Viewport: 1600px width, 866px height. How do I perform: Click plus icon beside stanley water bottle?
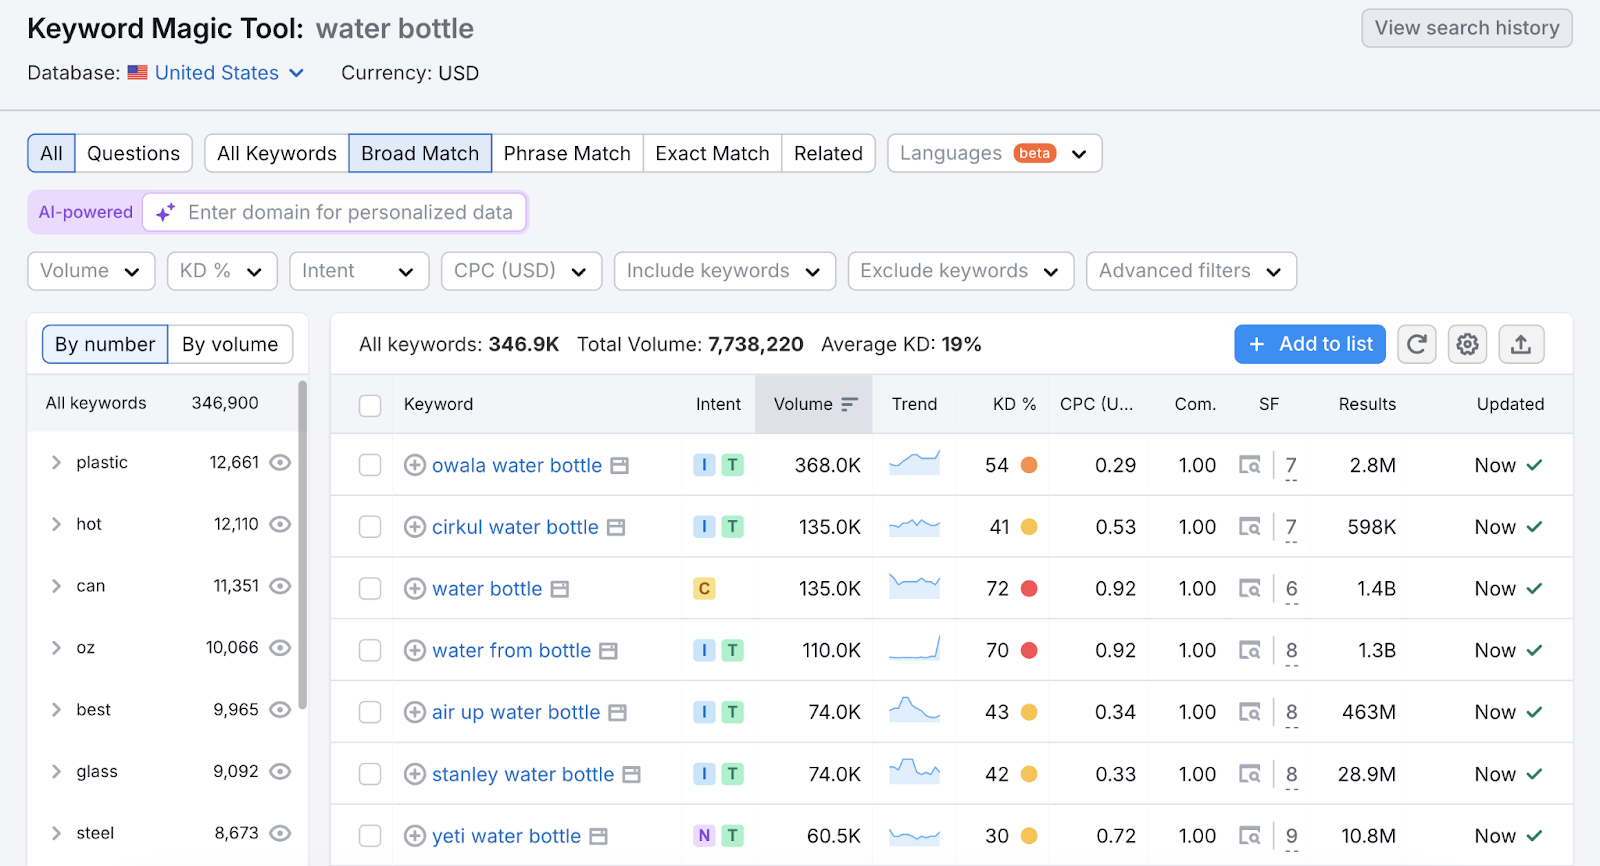(x=415, y=774)
